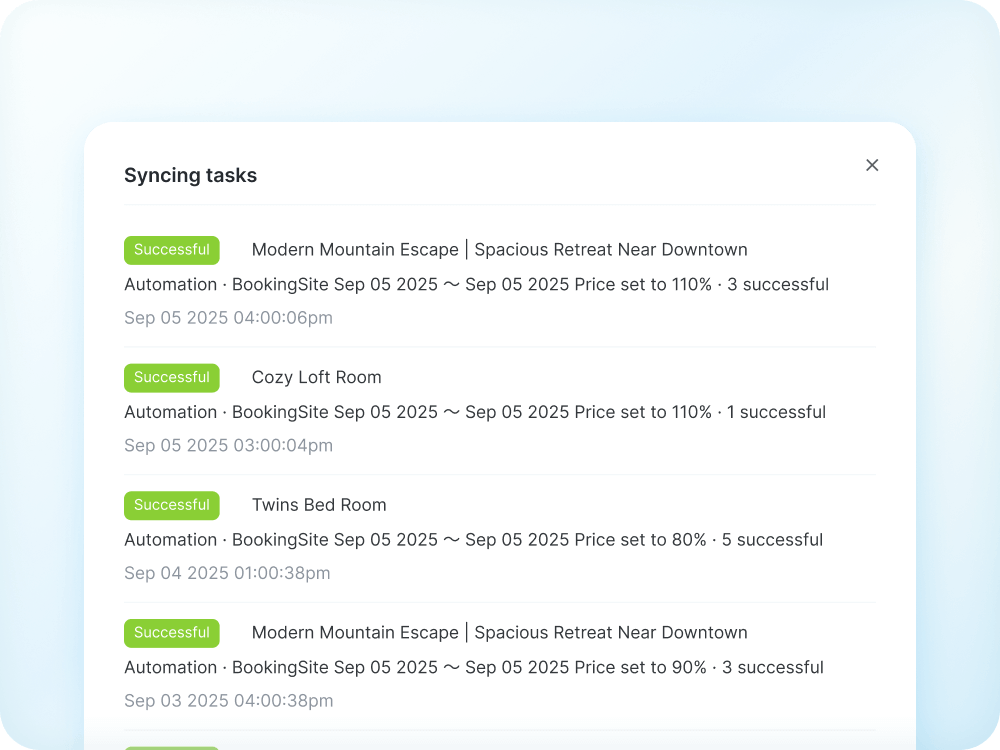The height and width of the screenshot is (750, 1000).
Task: Click the '1 successful' count for Cozy Loft Room
Action: [776, 412]
